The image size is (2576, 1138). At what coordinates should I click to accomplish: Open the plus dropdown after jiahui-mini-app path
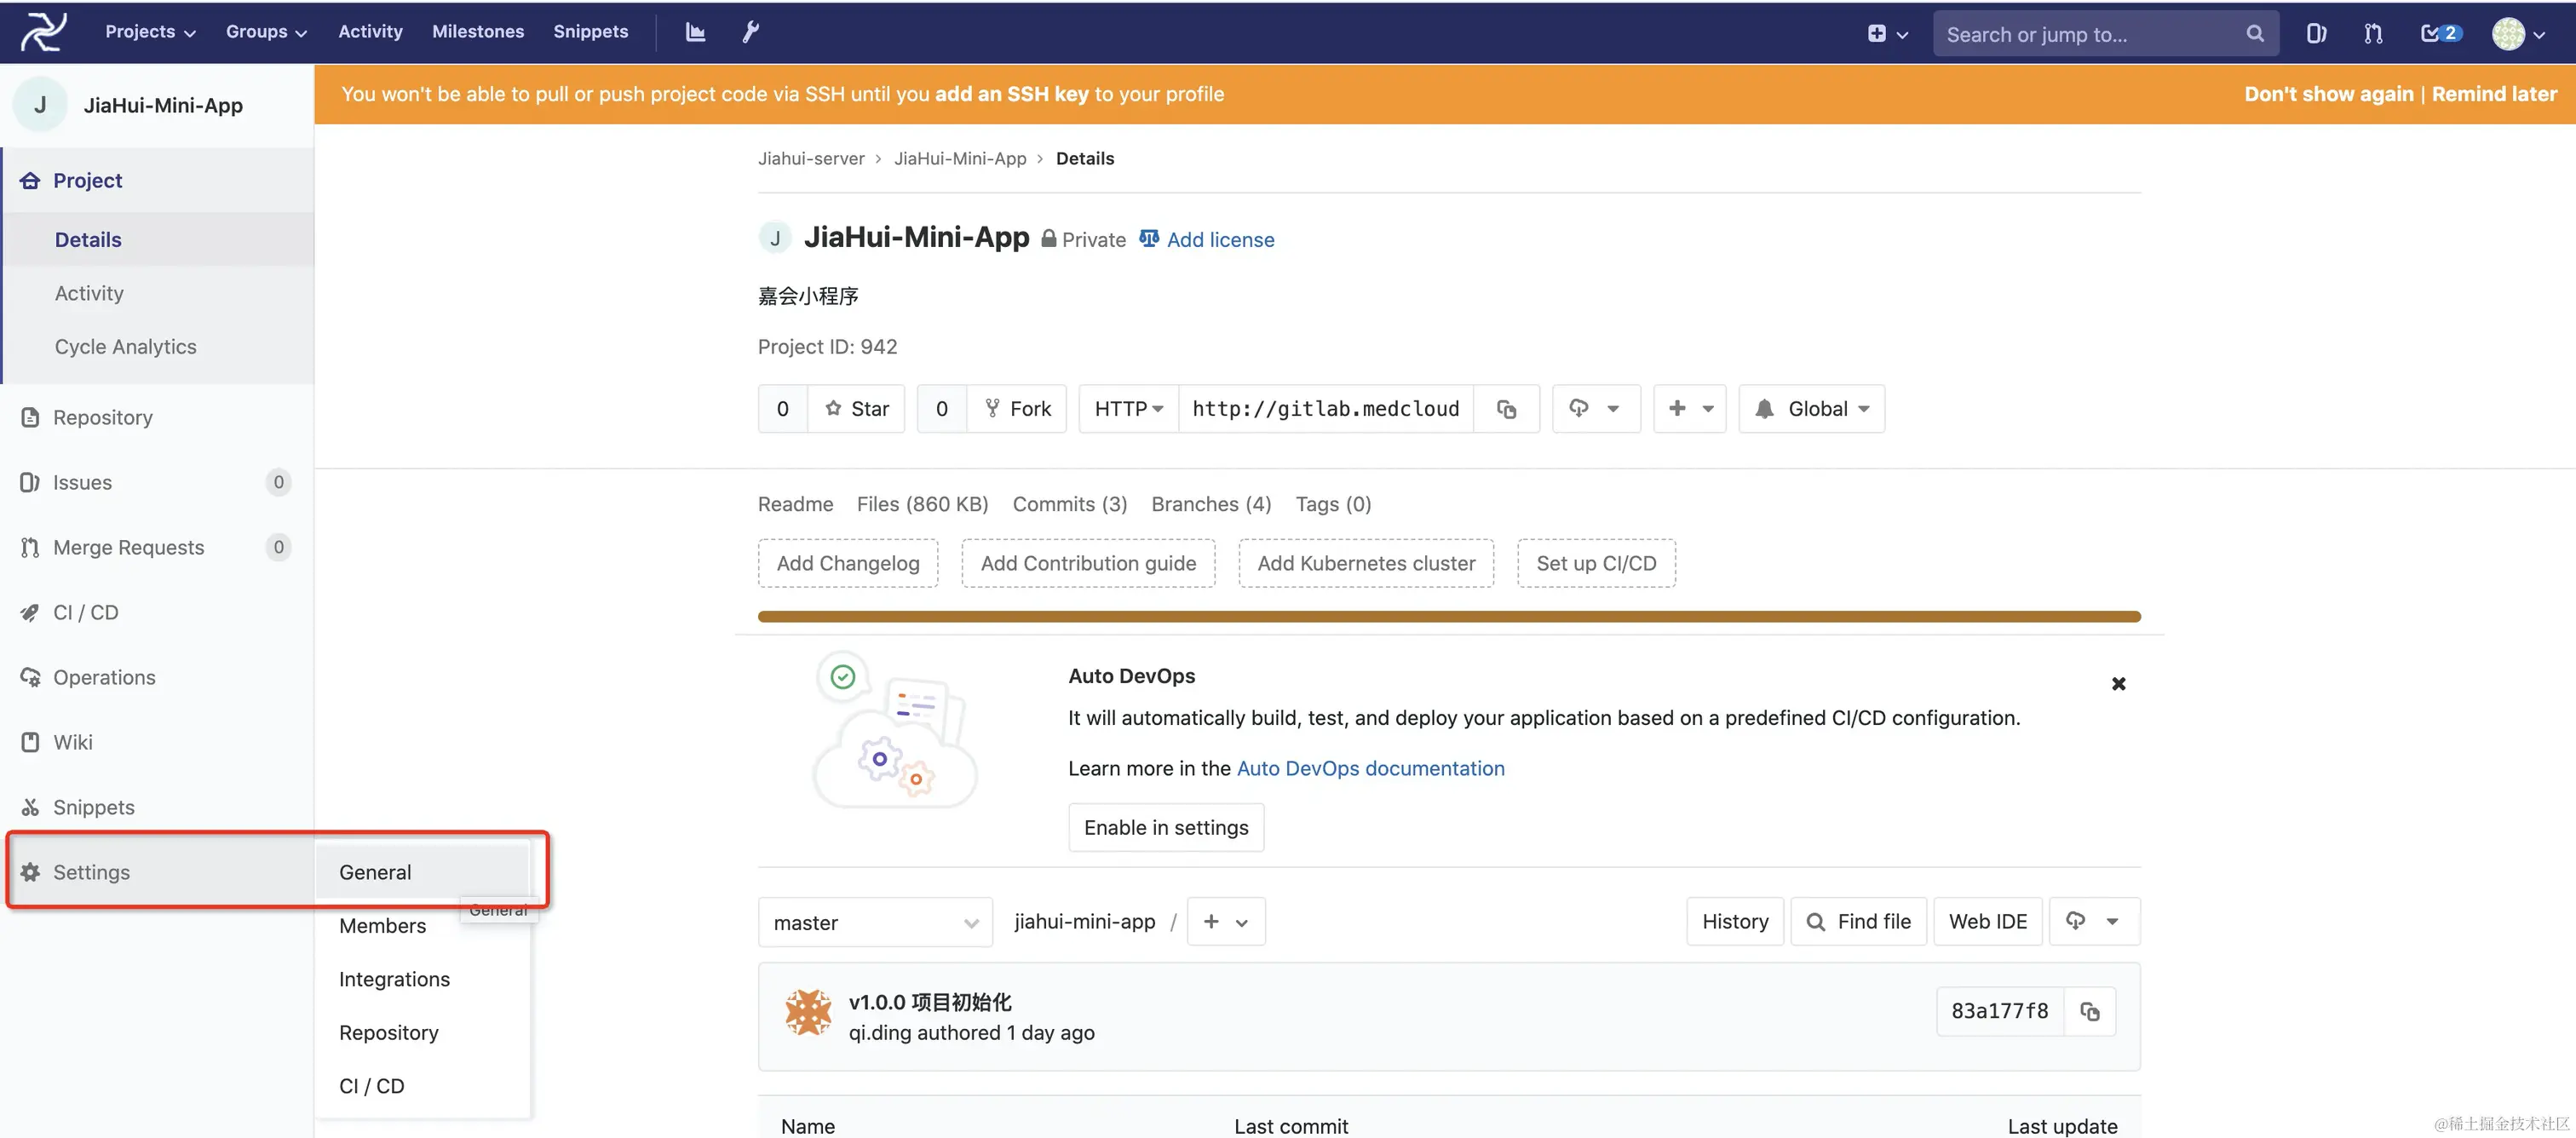pyautogui.click(x=1226, y=921)
